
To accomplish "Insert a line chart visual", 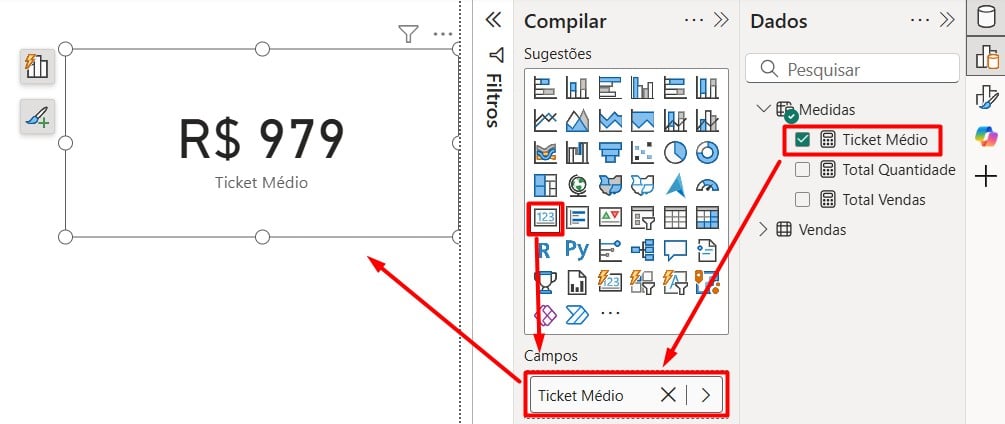I will click(545, 120).
